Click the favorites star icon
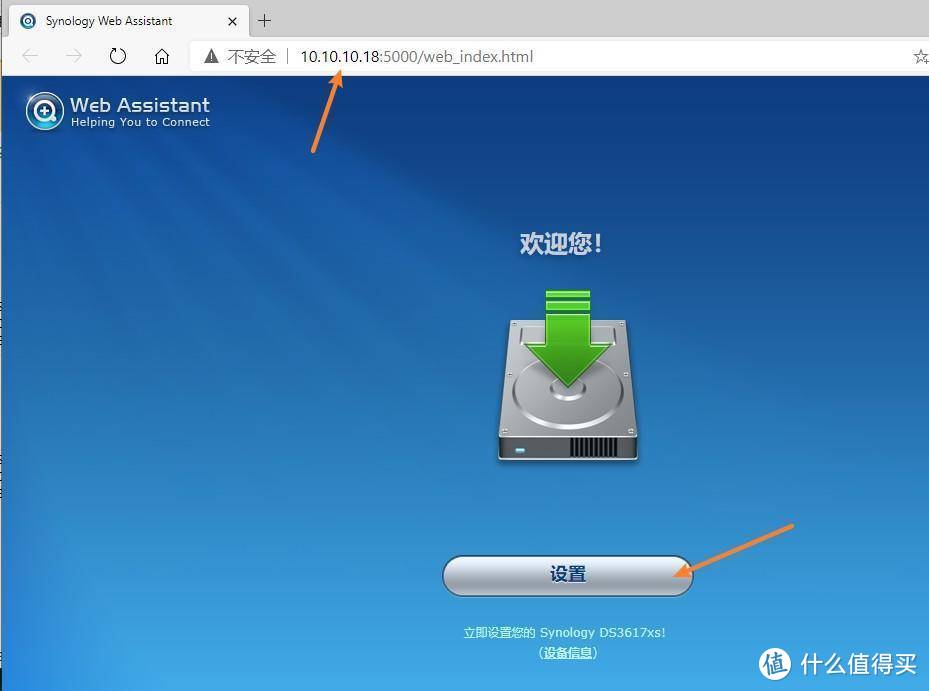929x691 pixels. click(921, 56)
